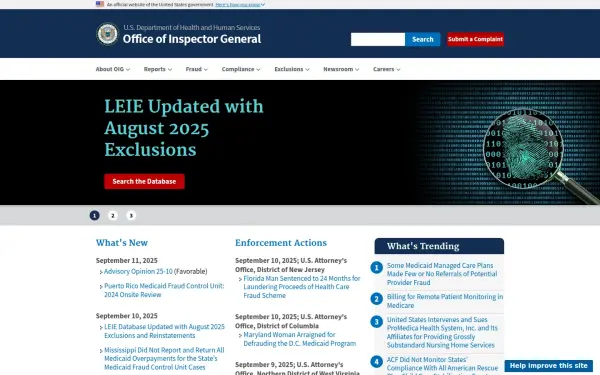Click the US flag icon in banner
Image resolution: width=600 pixels, height=375 pixels.
(100, 4)
